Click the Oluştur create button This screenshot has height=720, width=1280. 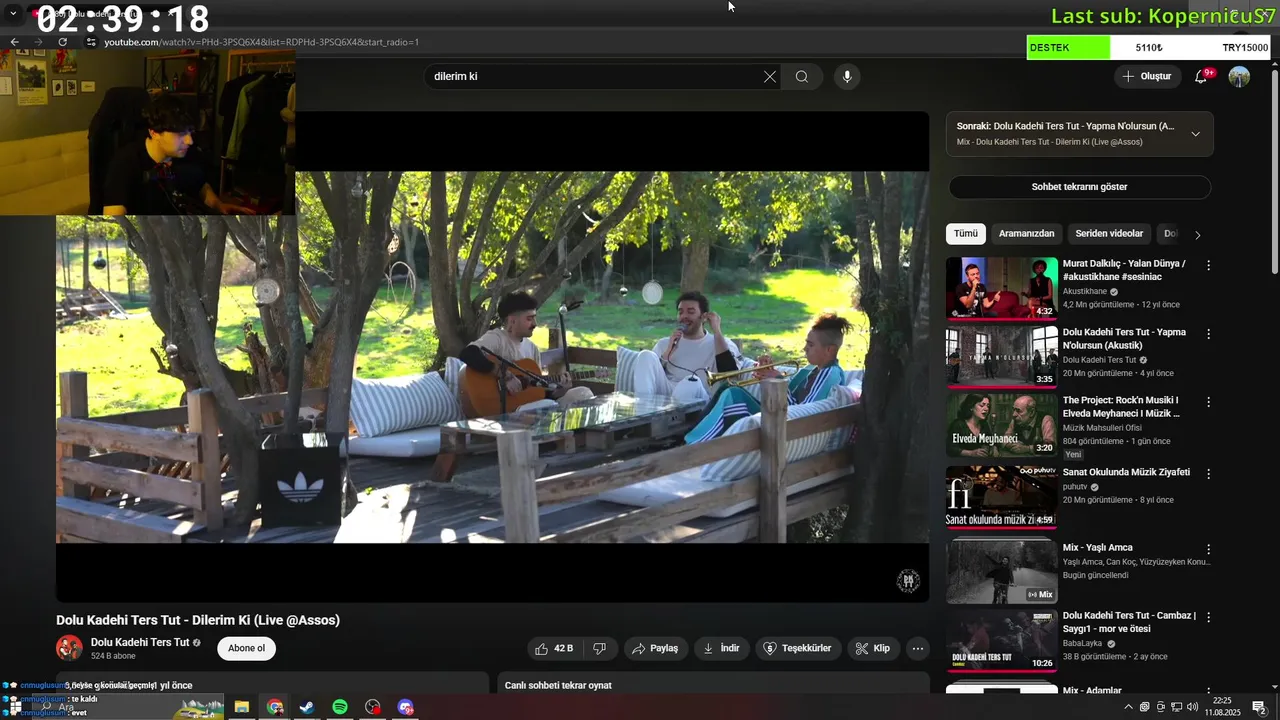coord(1147,76)
